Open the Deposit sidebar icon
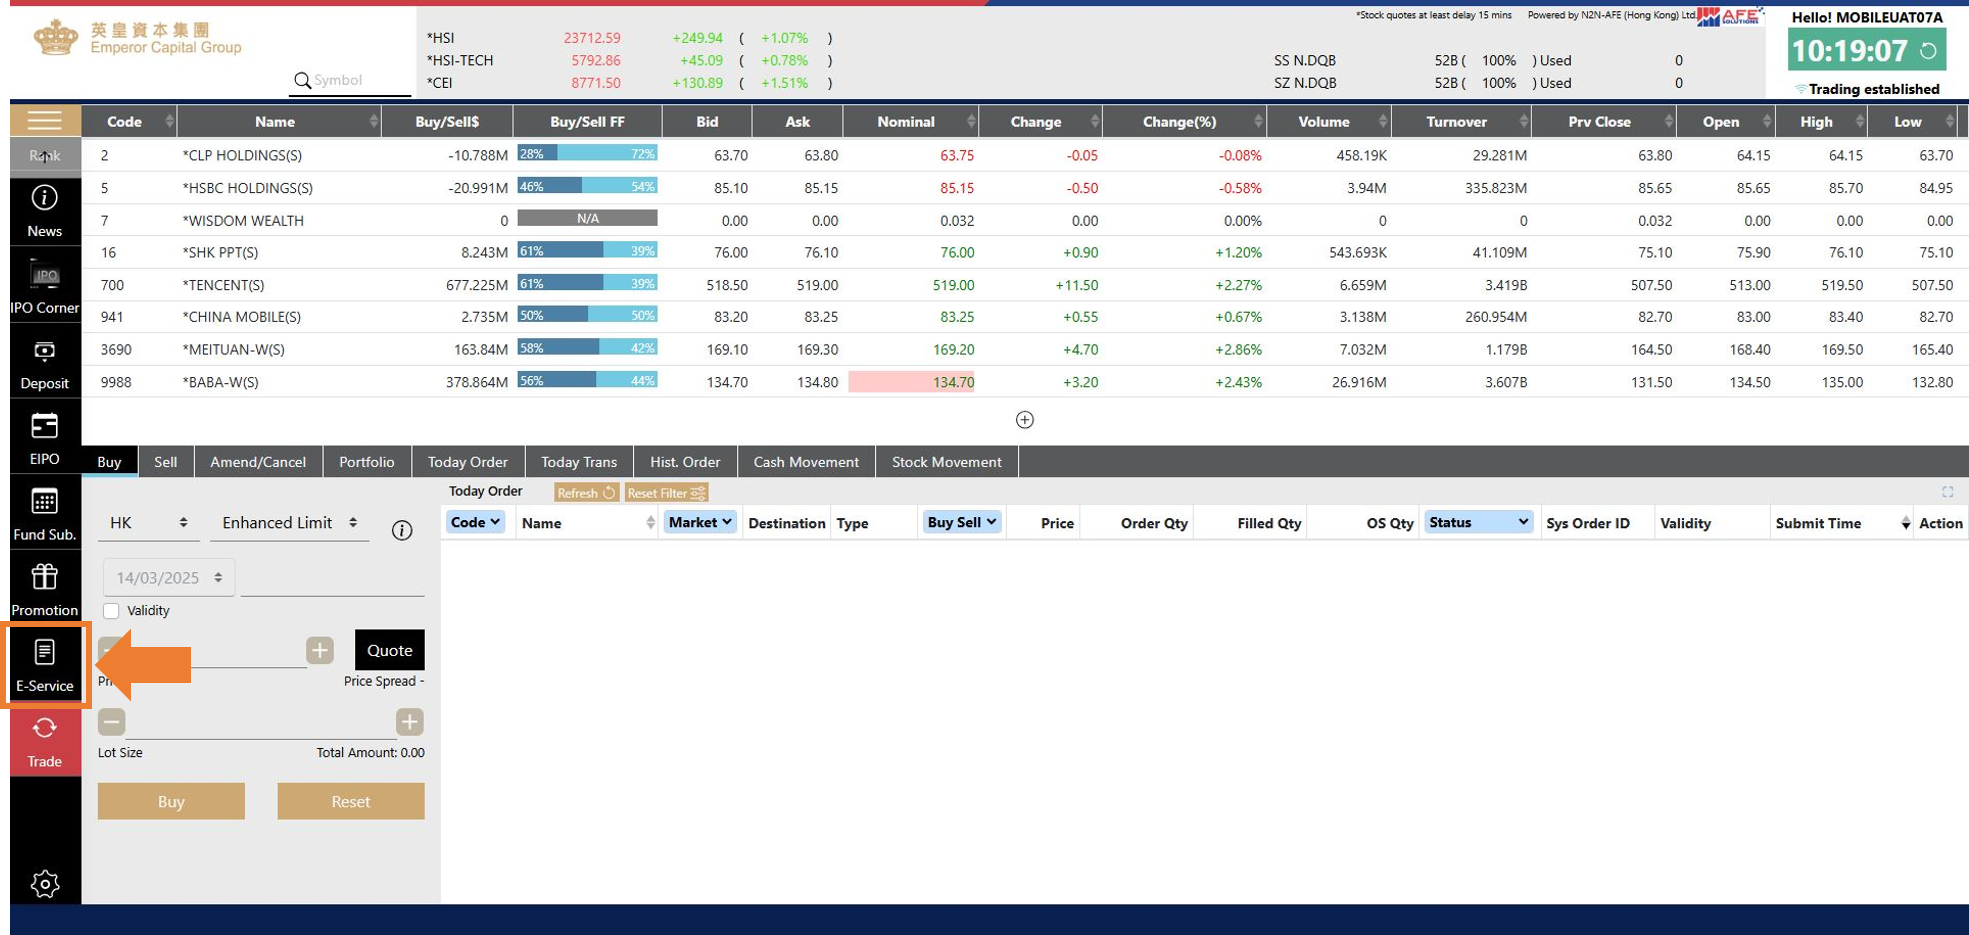1969x935 pixels. [45, 364]
